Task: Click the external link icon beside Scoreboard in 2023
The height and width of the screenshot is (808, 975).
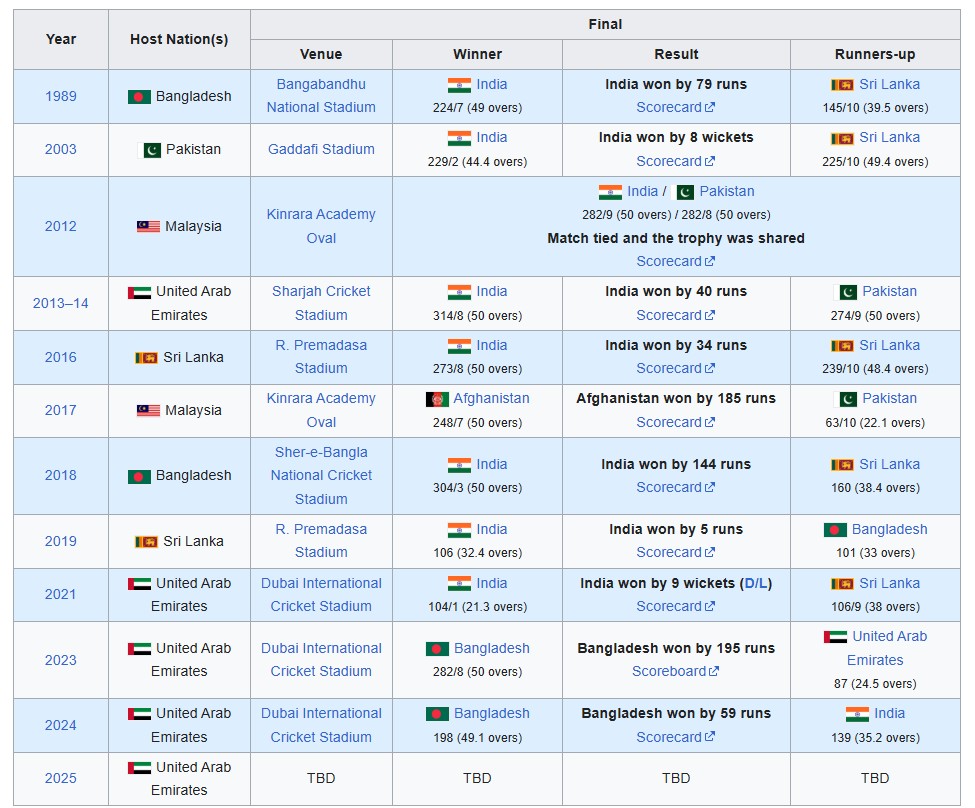Action: 714,672
